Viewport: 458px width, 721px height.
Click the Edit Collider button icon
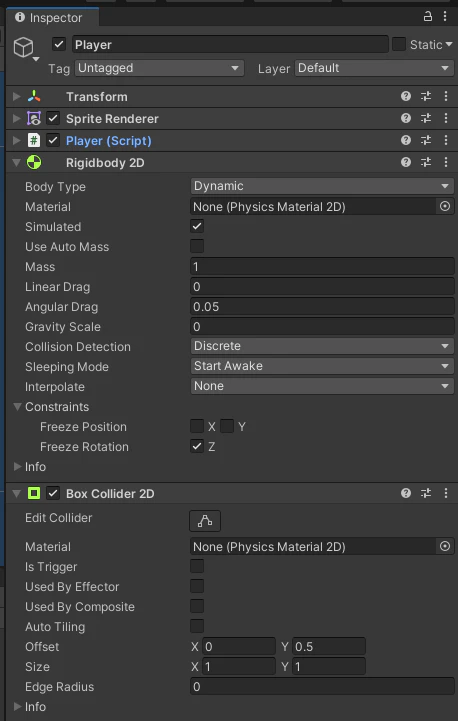[x=205, y=521]
